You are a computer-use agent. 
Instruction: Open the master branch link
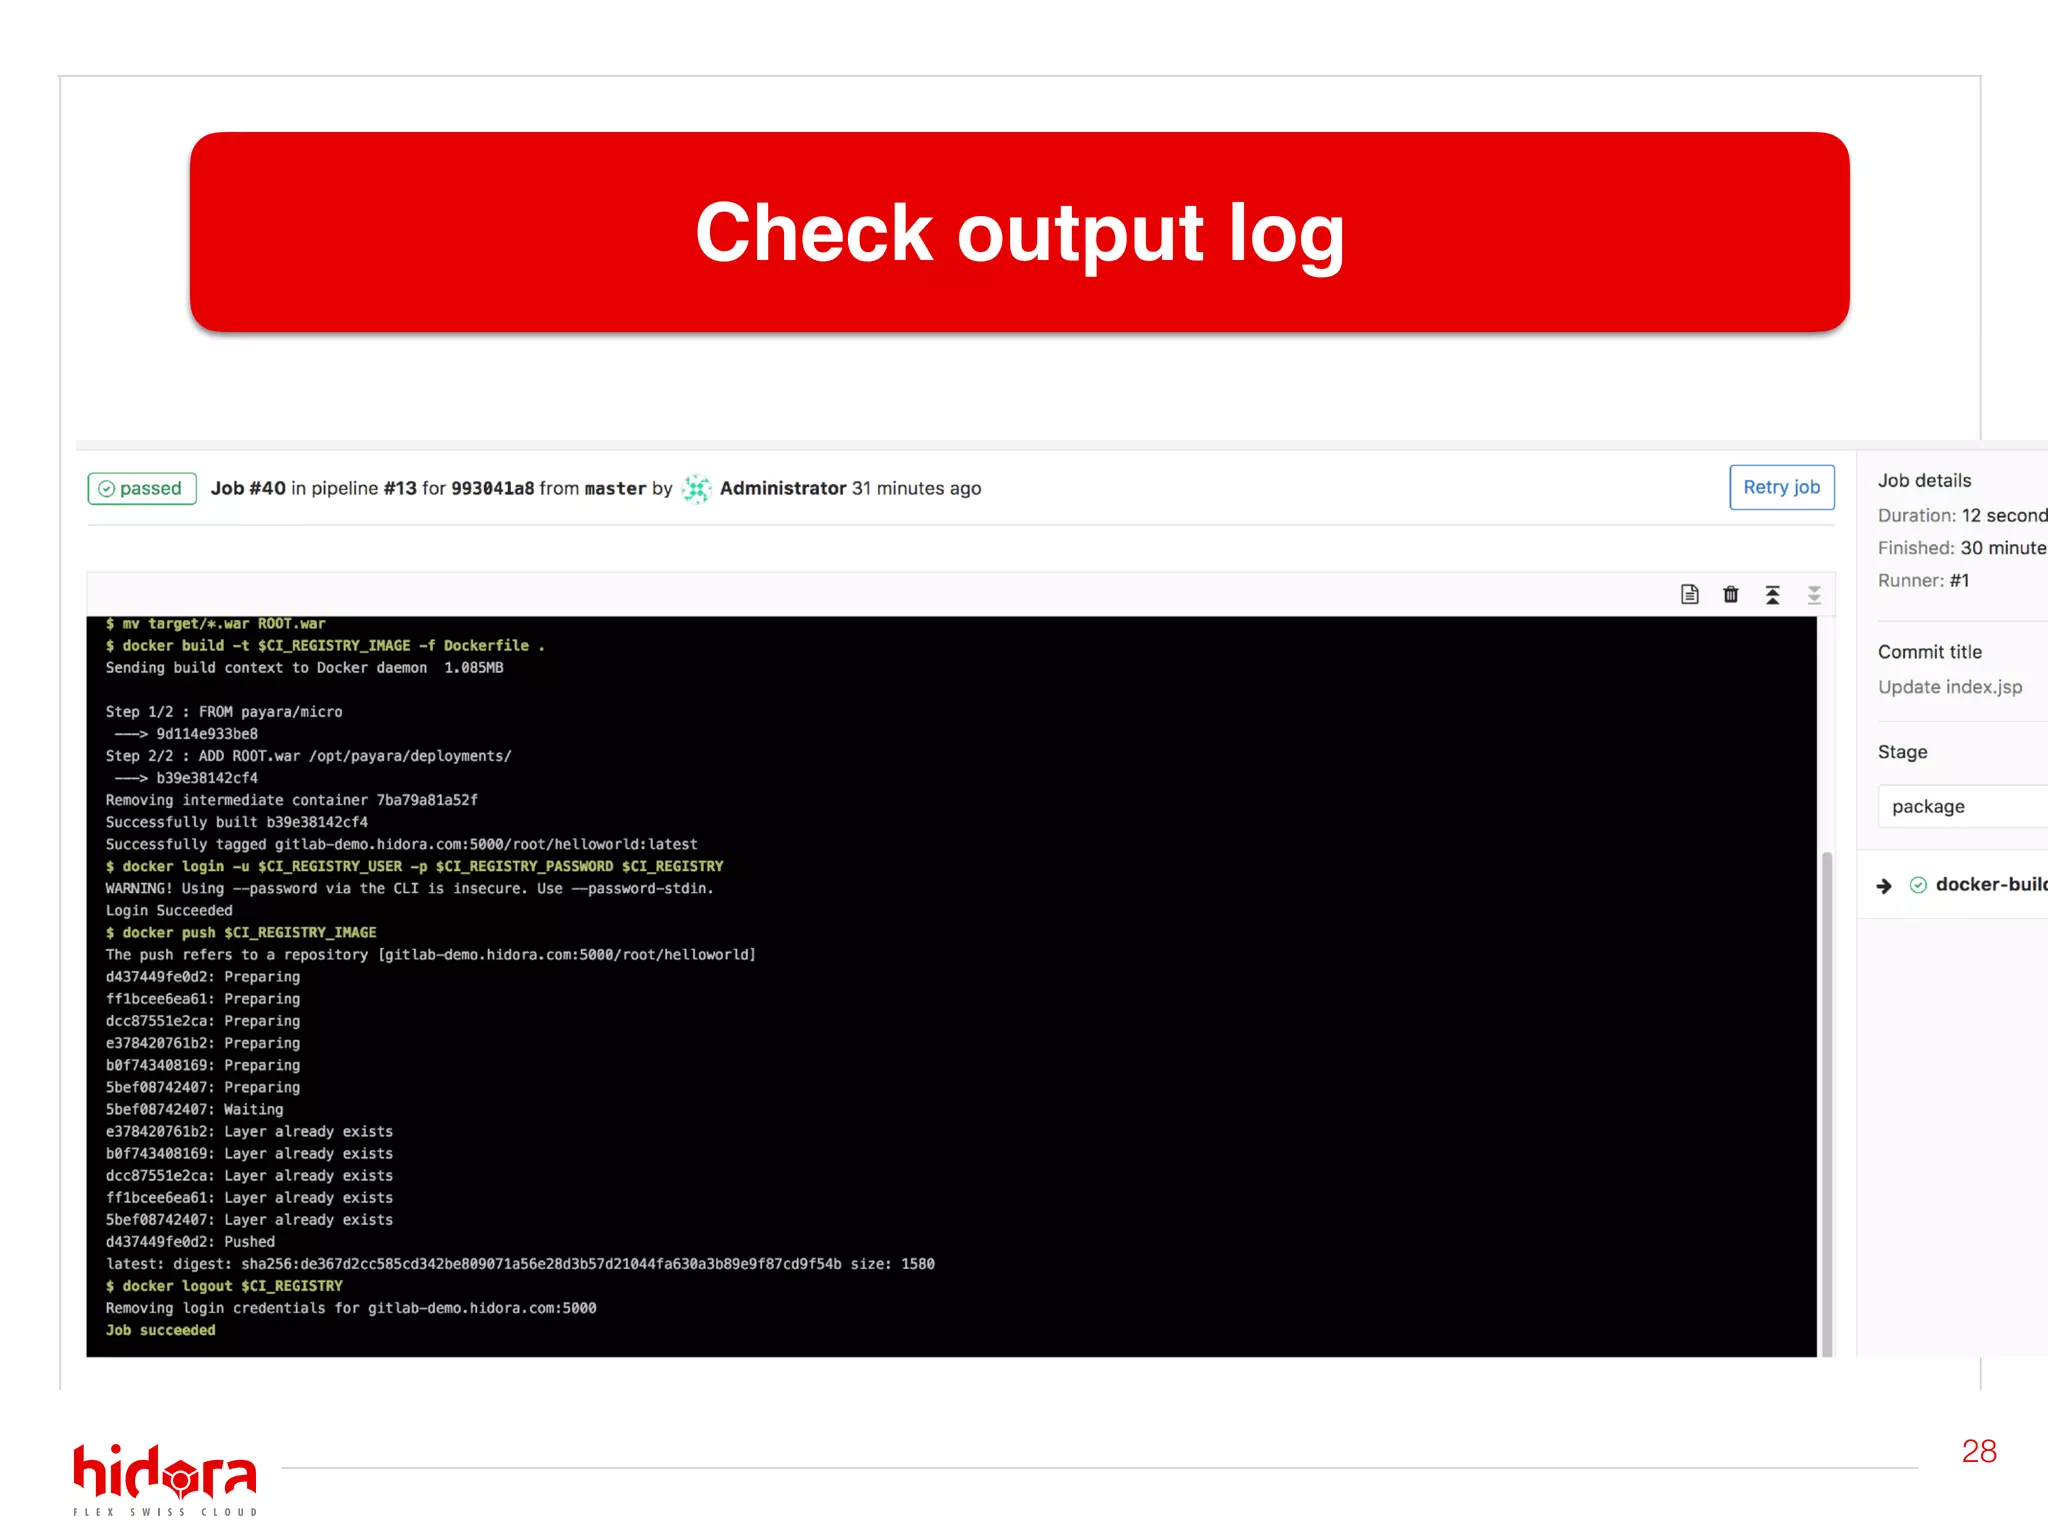tap(615, 488)
